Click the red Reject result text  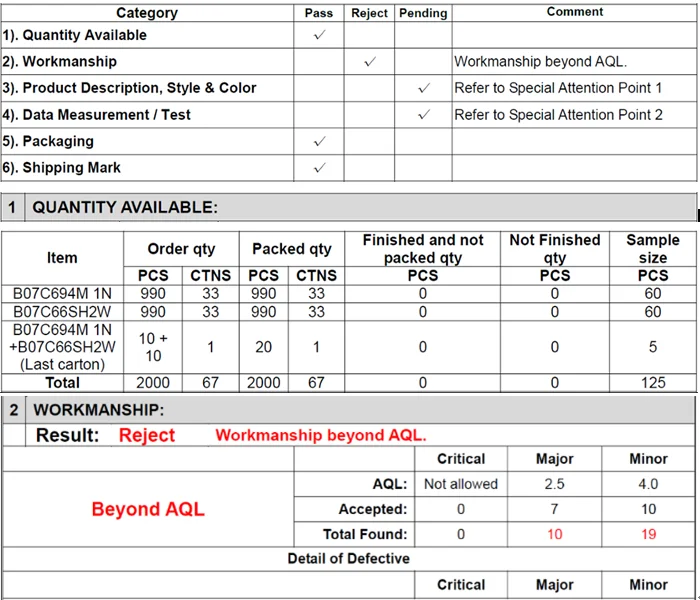147,435
